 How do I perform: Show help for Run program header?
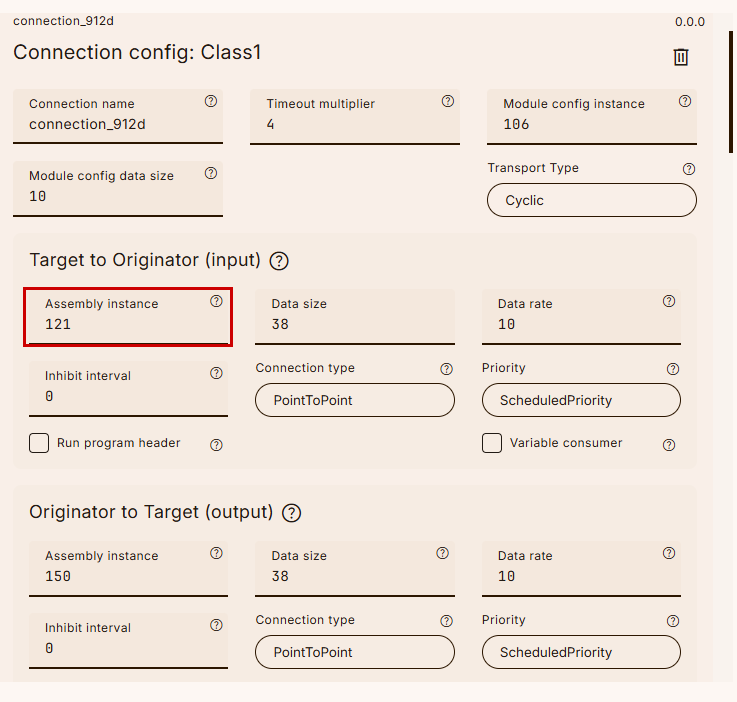pos(216,445)
